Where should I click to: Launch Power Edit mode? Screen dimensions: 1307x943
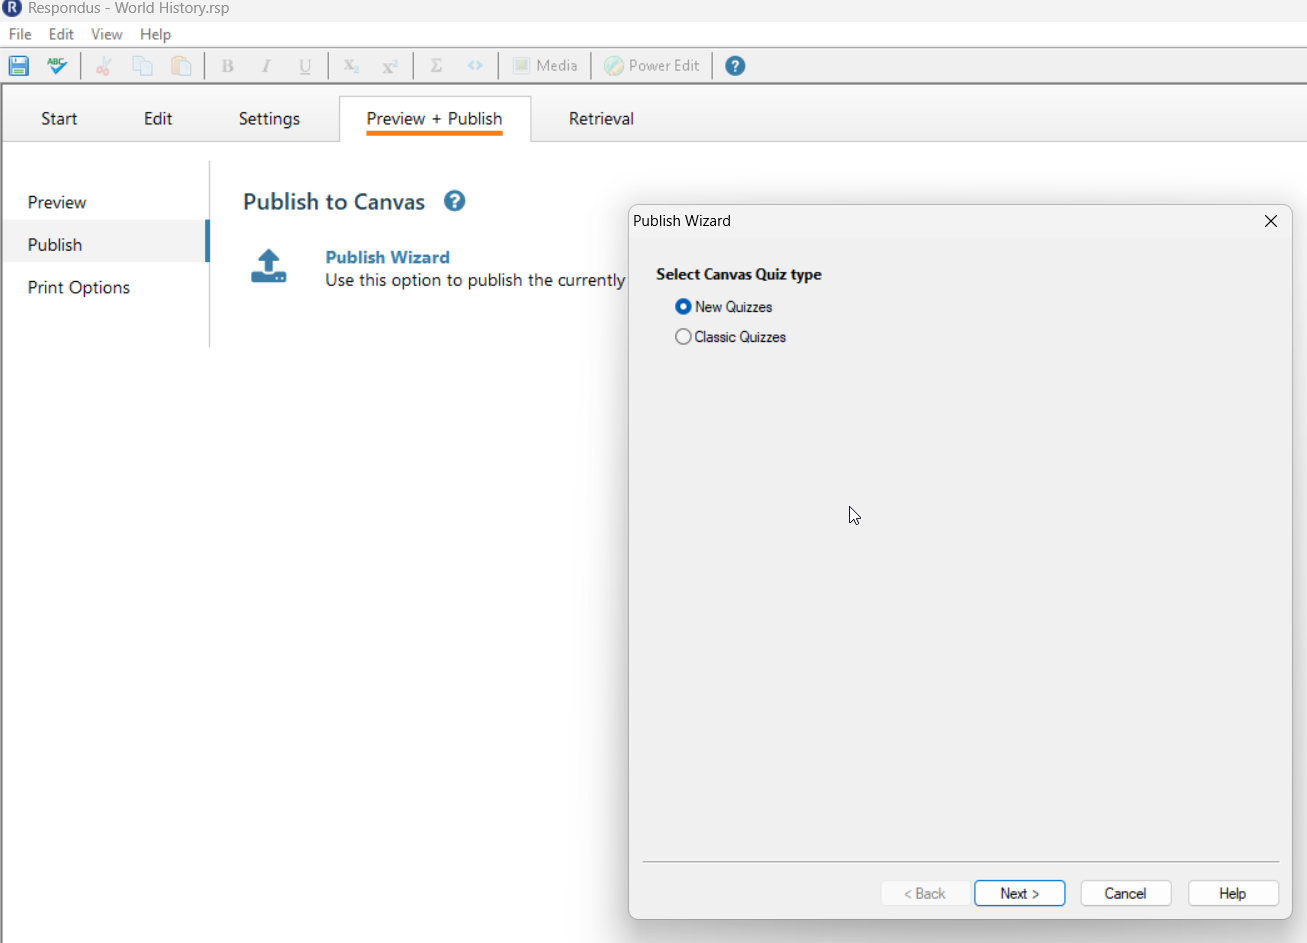[651, 65]
